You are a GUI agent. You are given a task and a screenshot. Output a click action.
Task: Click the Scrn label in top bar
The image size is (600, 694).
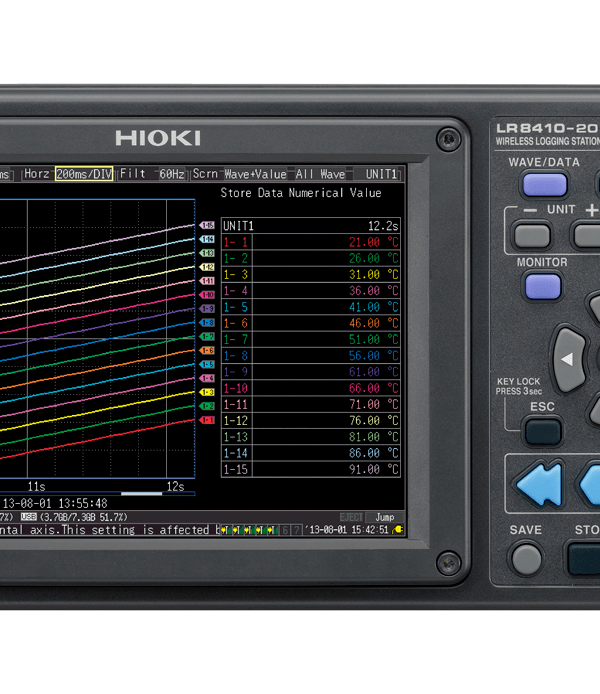205,174
